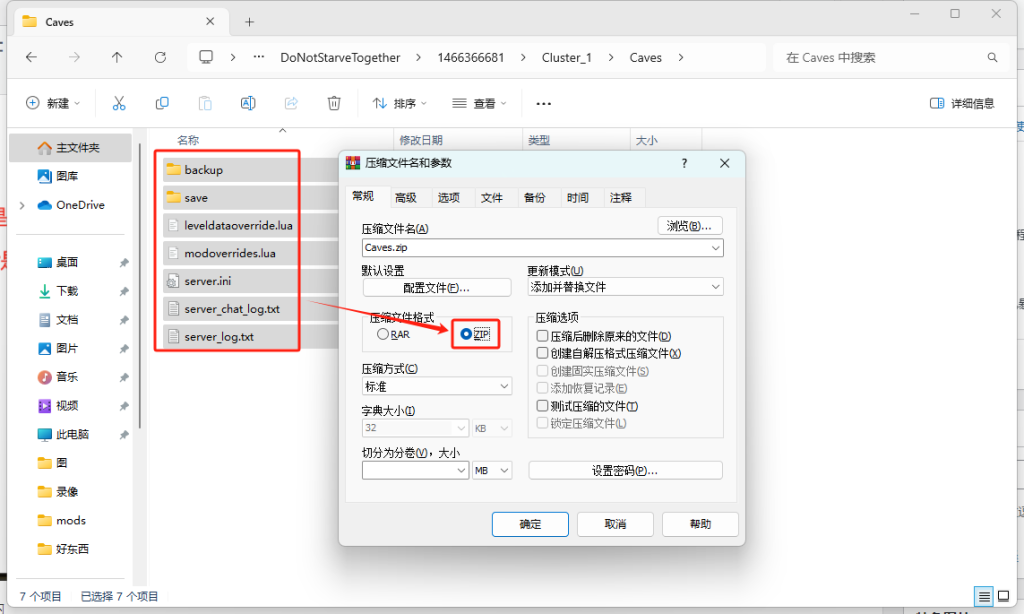
Task: Click the Share icon in toolbar
Action: [291, 103]
